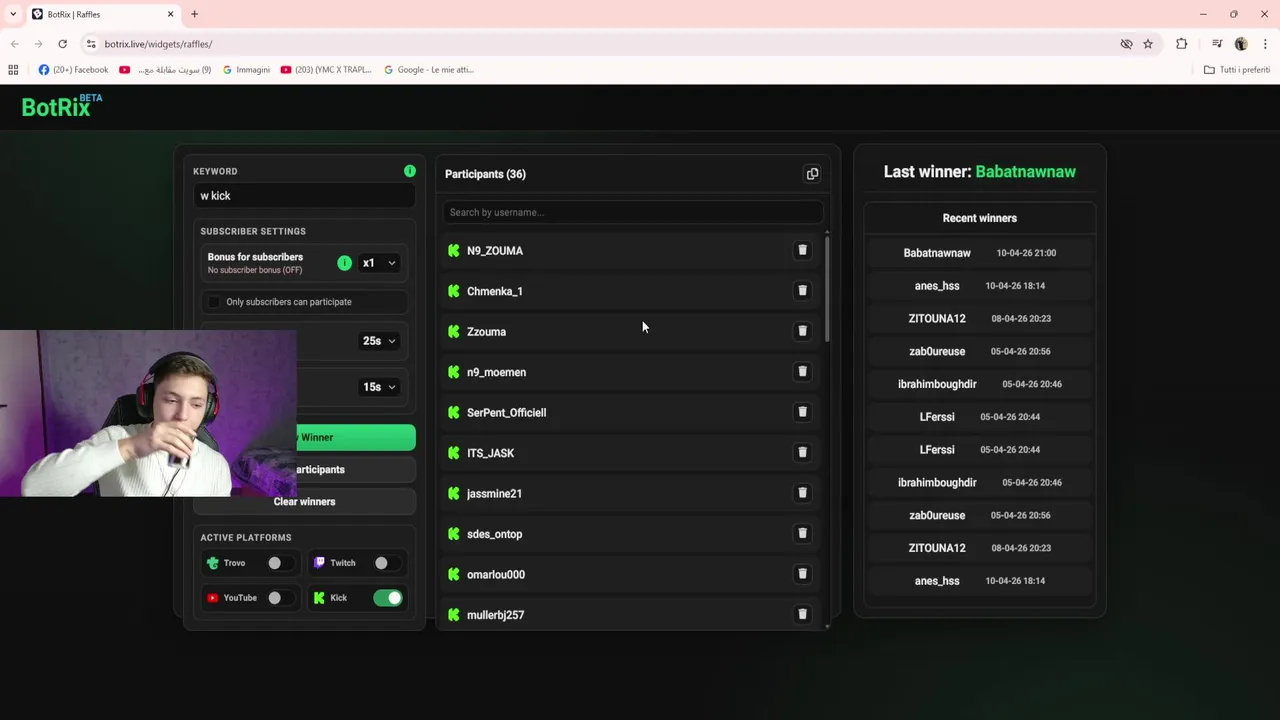Enable Twitch platform toggle
Screen dimensions: 1280x720
(x=385, y=563)
